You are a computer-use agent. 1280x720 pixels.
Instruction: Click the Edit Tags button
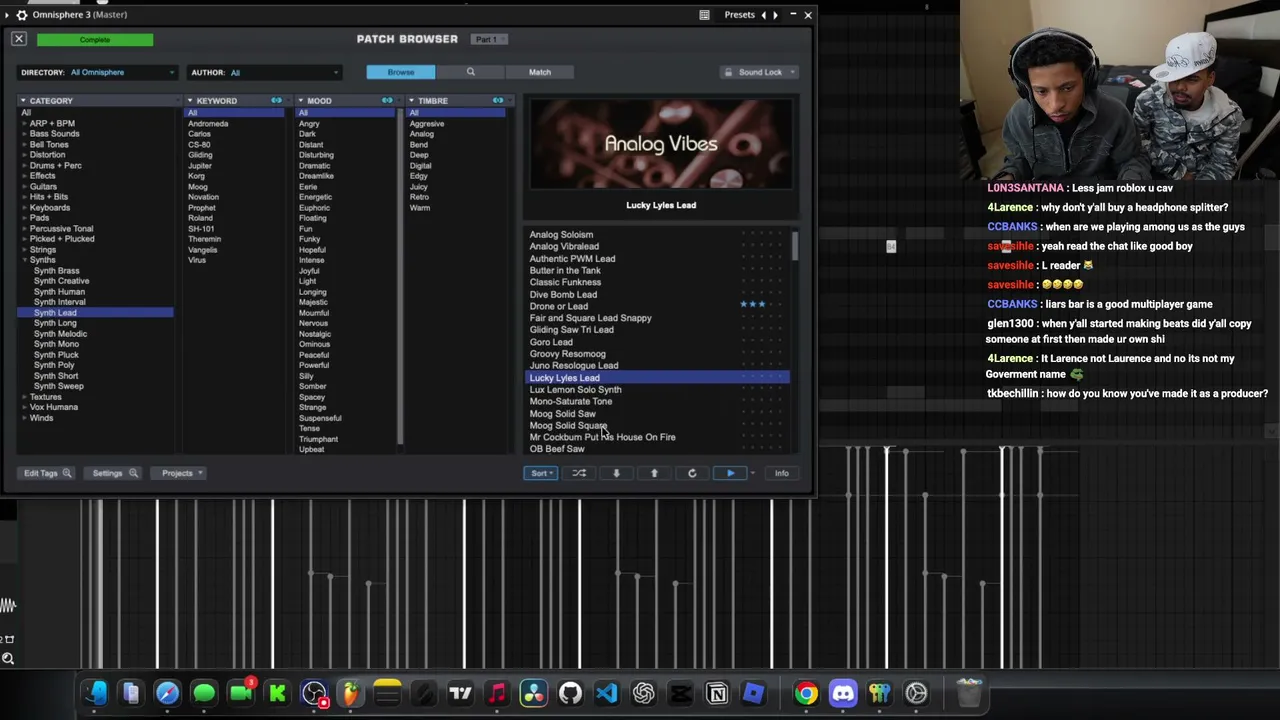coord(46,473)
